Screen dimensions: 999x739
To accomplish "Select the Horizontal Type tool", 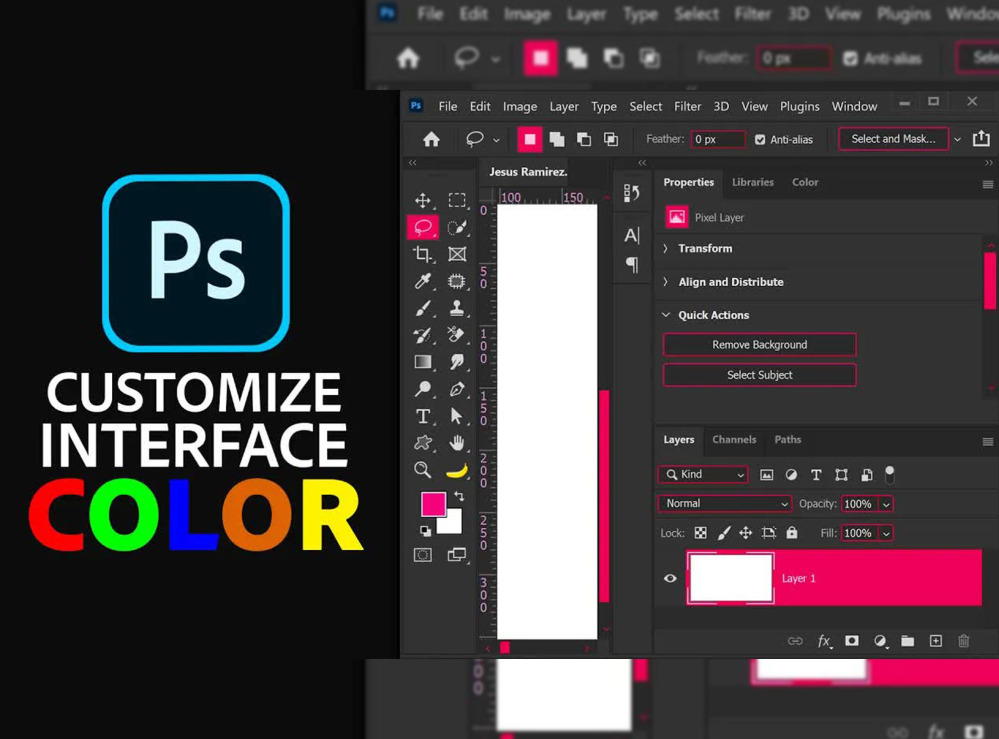I will pos(422,416).
